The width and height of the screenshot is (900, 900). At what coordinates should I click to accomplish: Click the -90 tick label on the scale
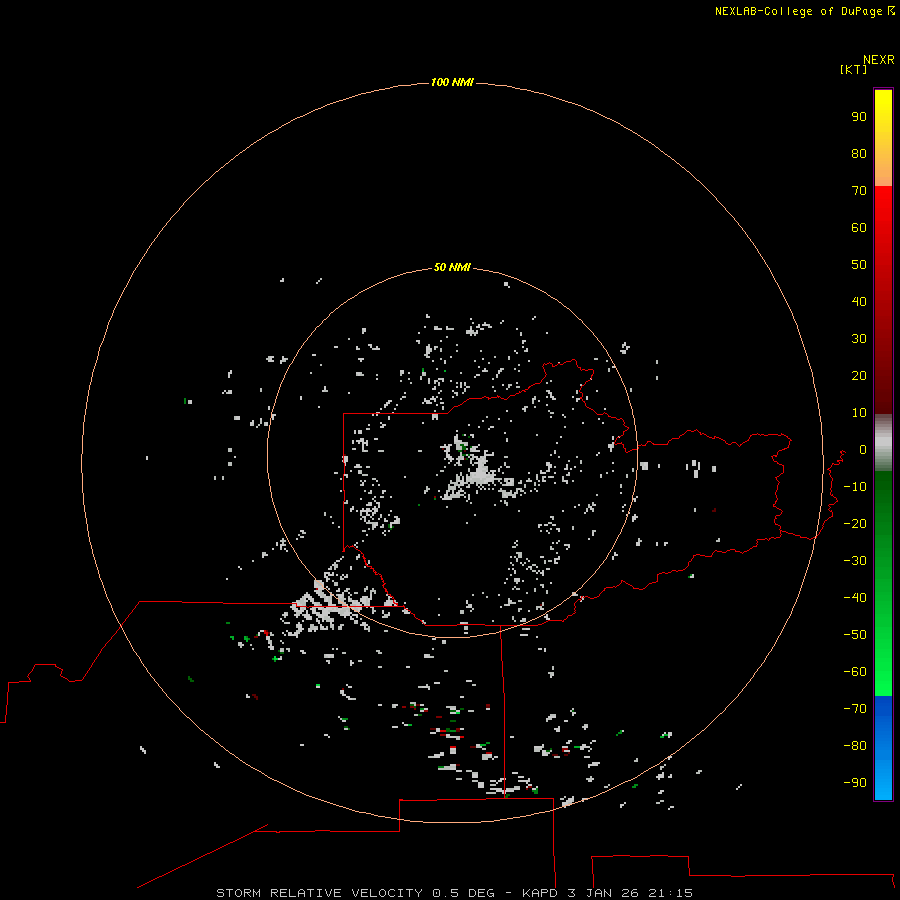[855, 783]
